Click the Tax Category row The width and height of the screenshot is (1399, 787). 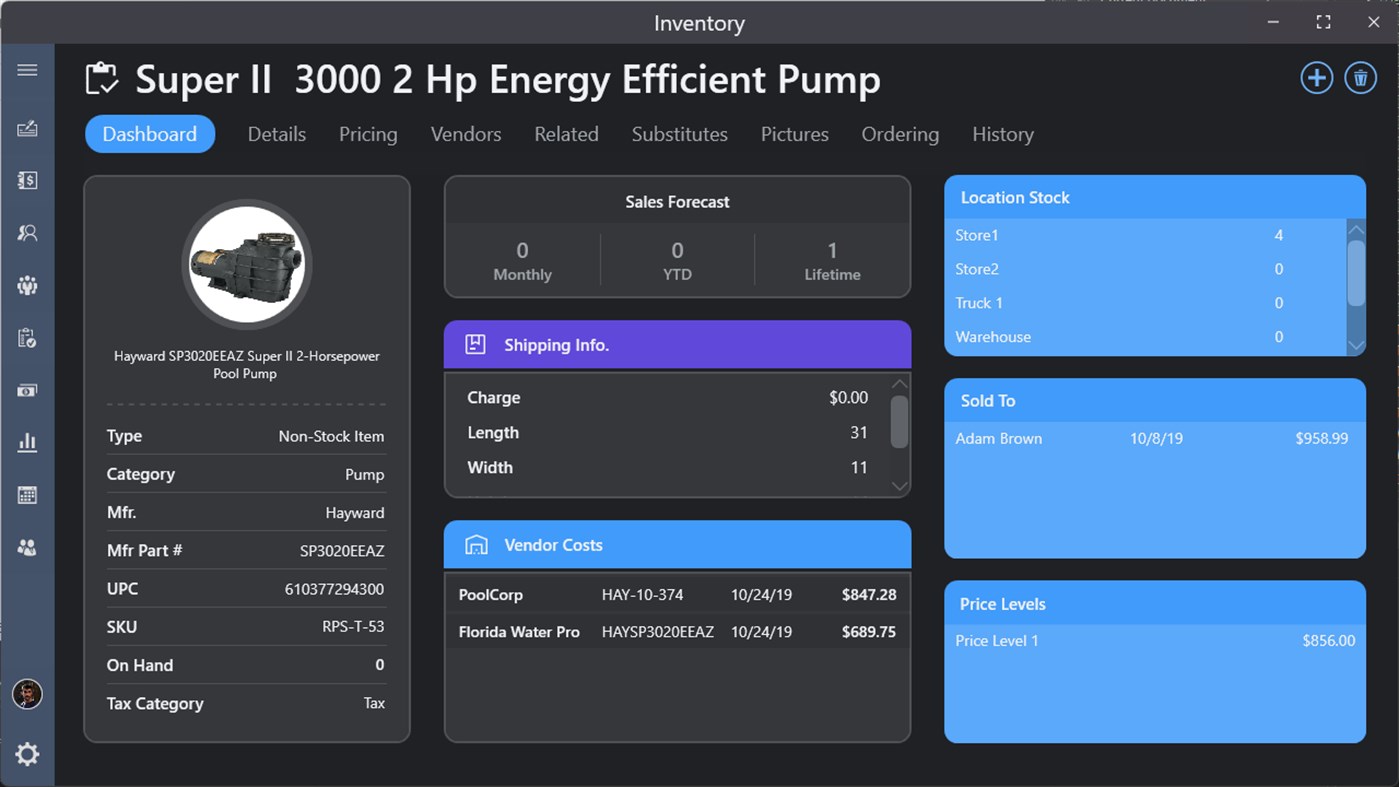(246, 703)
